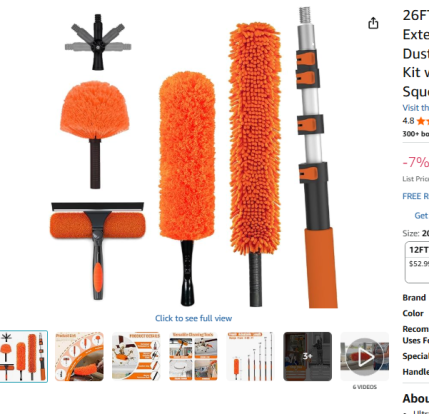The image size is (429, 414).
Task: Visit the brand store link
Action: 416,108
